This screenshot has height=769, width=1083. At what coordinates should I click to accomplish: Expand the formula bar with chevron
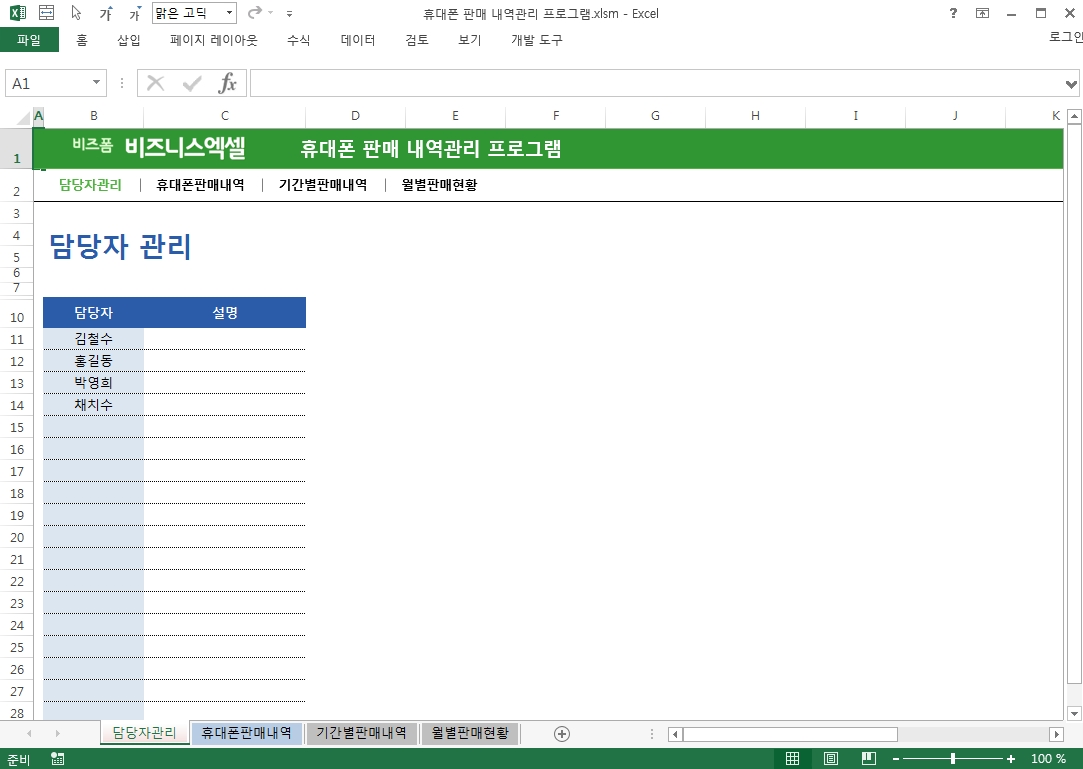(x=1071, y=84)
